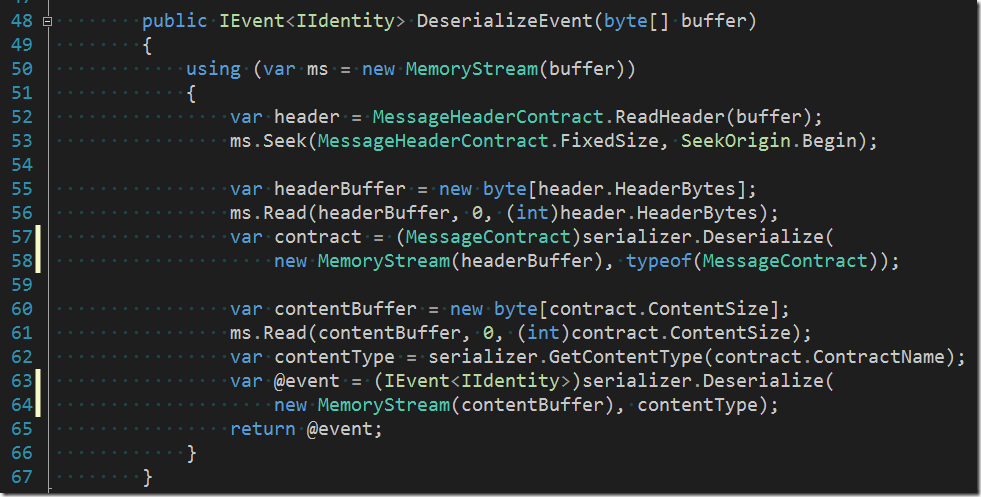Click @event variable declaration on line 63
Viewport: 981px width, 497px height.
click(307, 381)
